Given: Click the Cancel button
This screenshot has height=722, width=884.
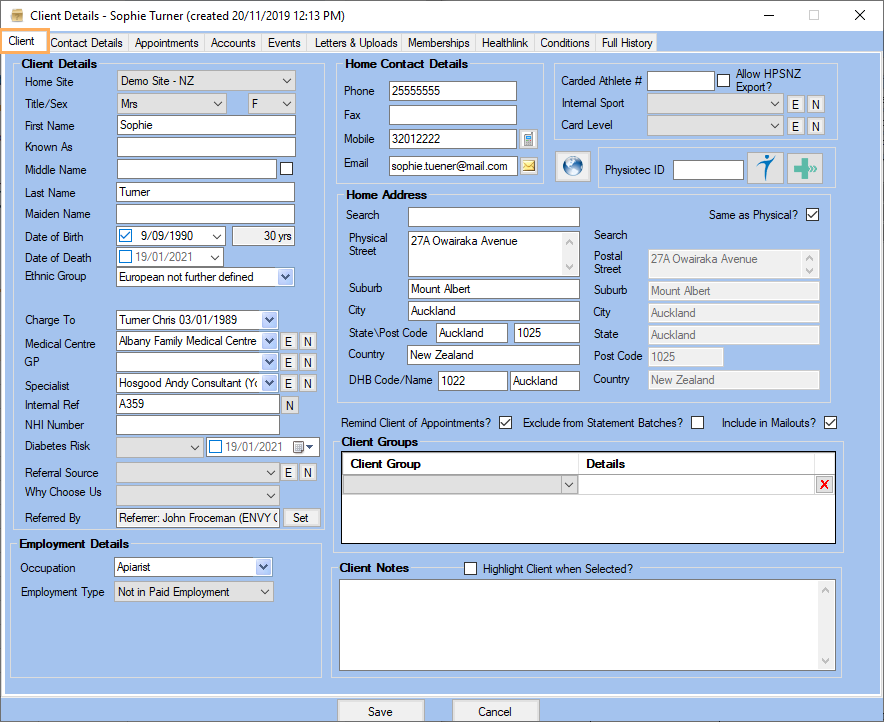Looking at the screenshot, I should [496, 711].
